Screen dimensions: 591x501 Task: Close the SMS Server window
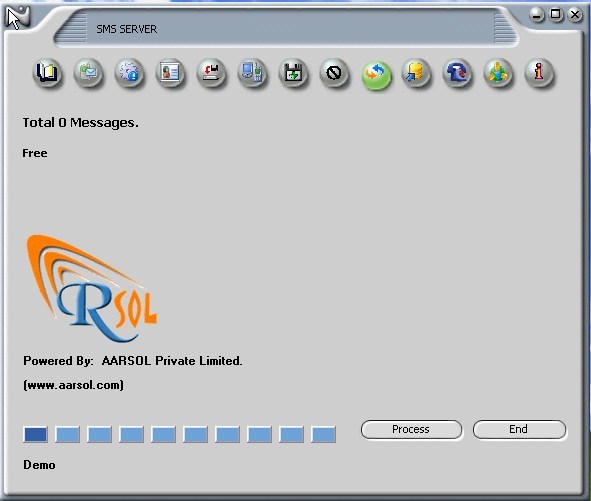[x=575, y=15]
